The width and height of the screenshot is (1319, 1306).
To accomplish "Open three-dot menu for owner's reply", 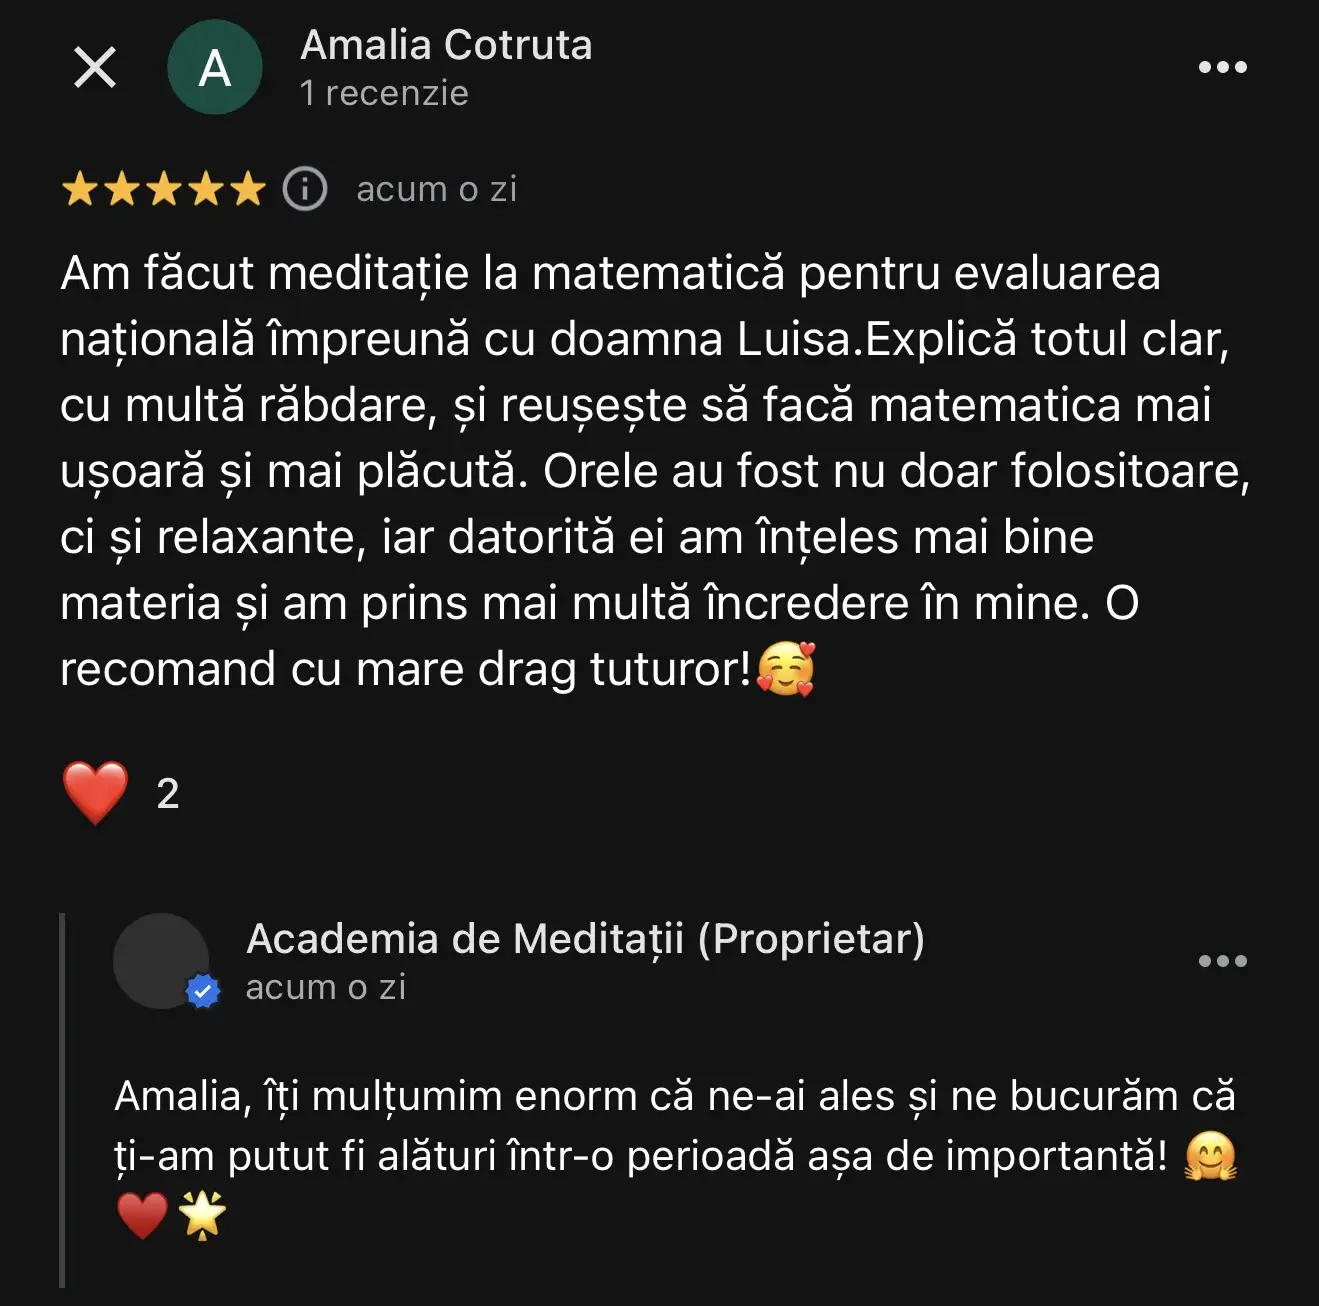I will (x=1222, y=961).
